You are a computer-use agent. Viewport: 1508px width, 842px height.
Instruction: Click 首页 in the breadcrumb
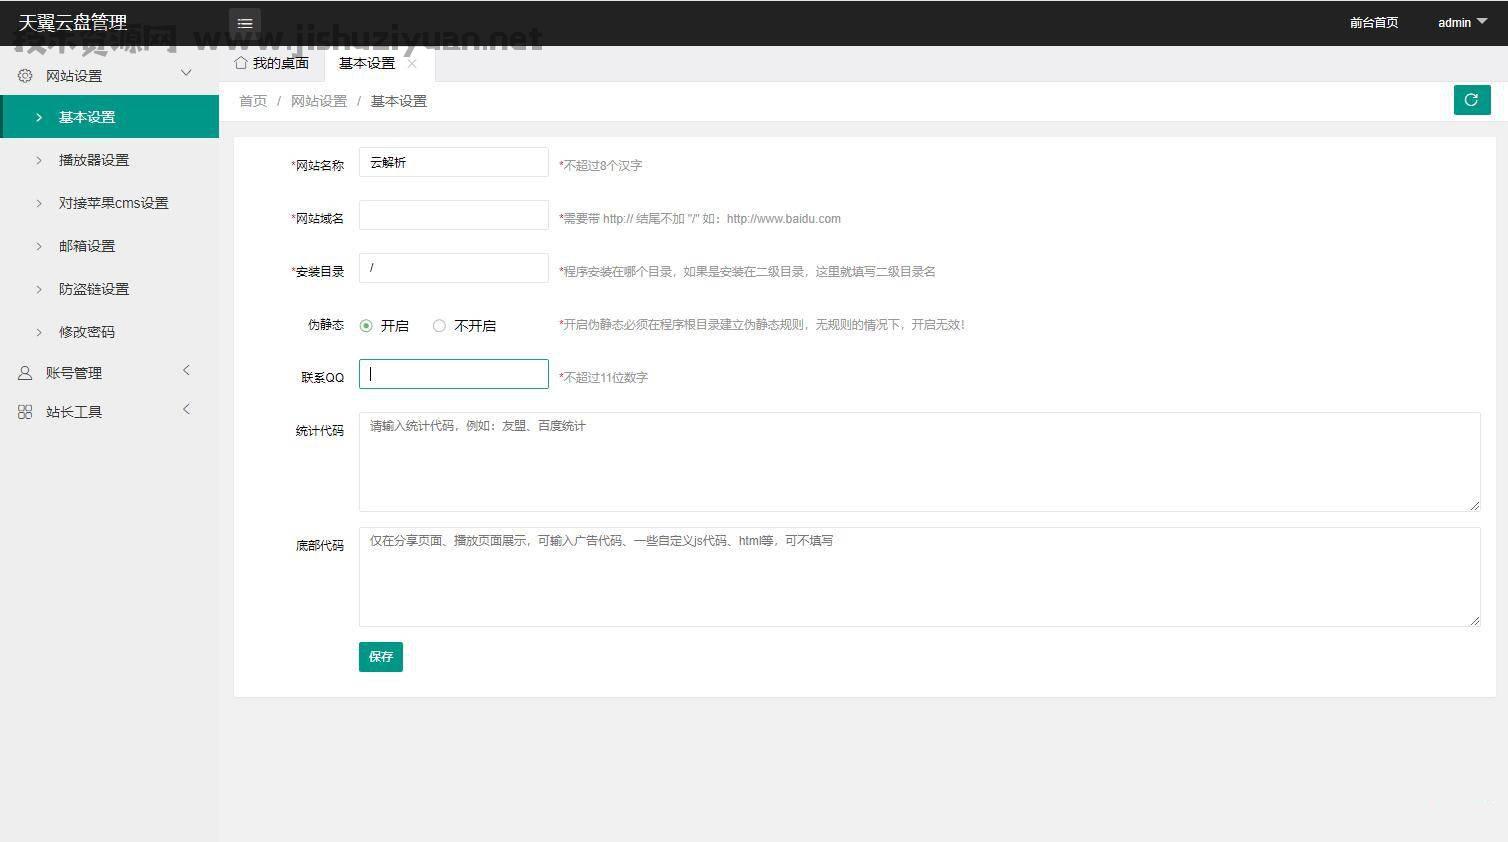tap(253, 101)
